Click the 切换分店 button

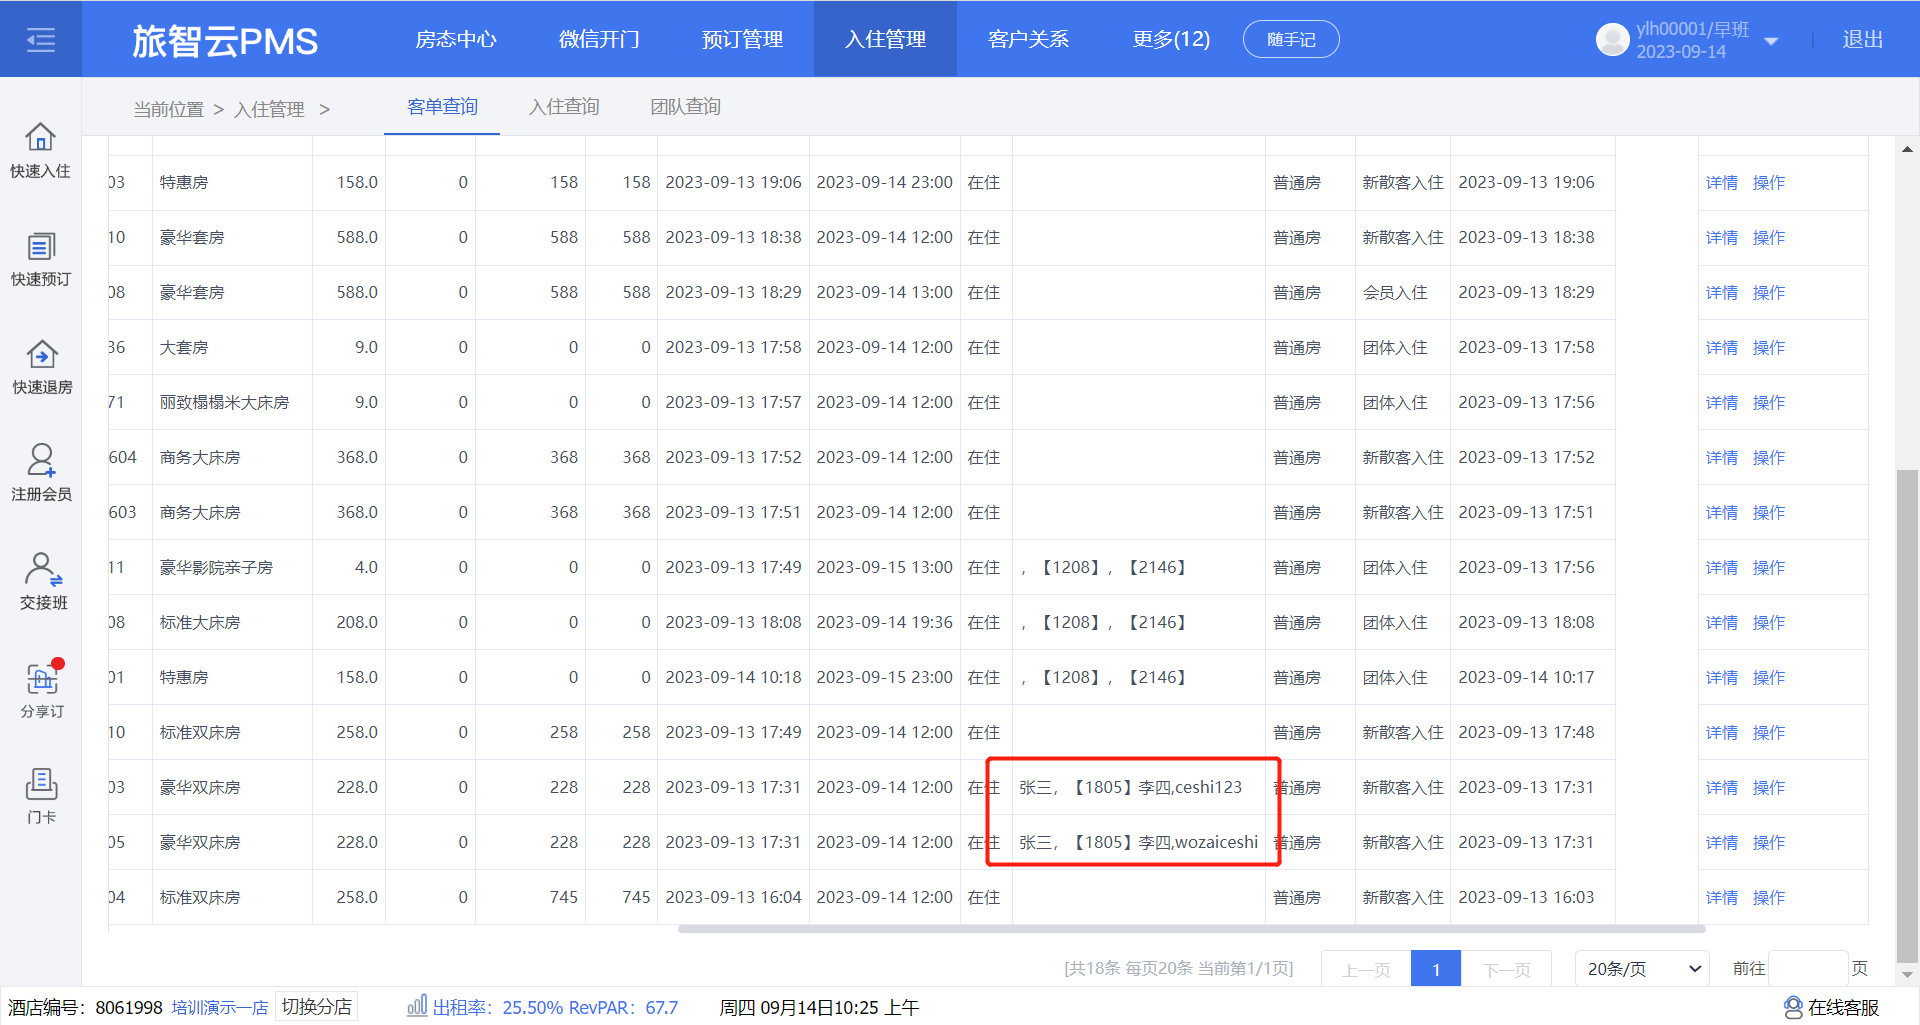[x=316, y=1006]
